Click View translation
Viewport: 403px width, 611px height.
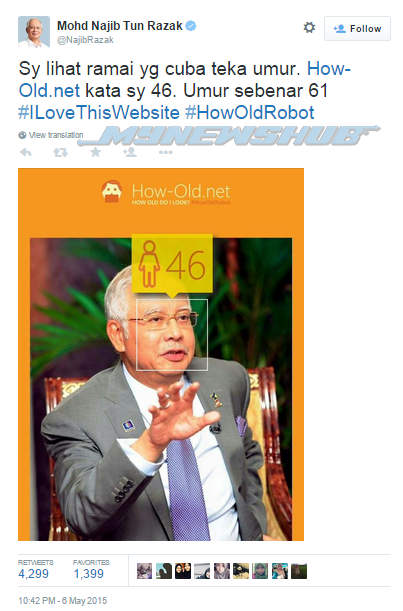pos(56,135)
